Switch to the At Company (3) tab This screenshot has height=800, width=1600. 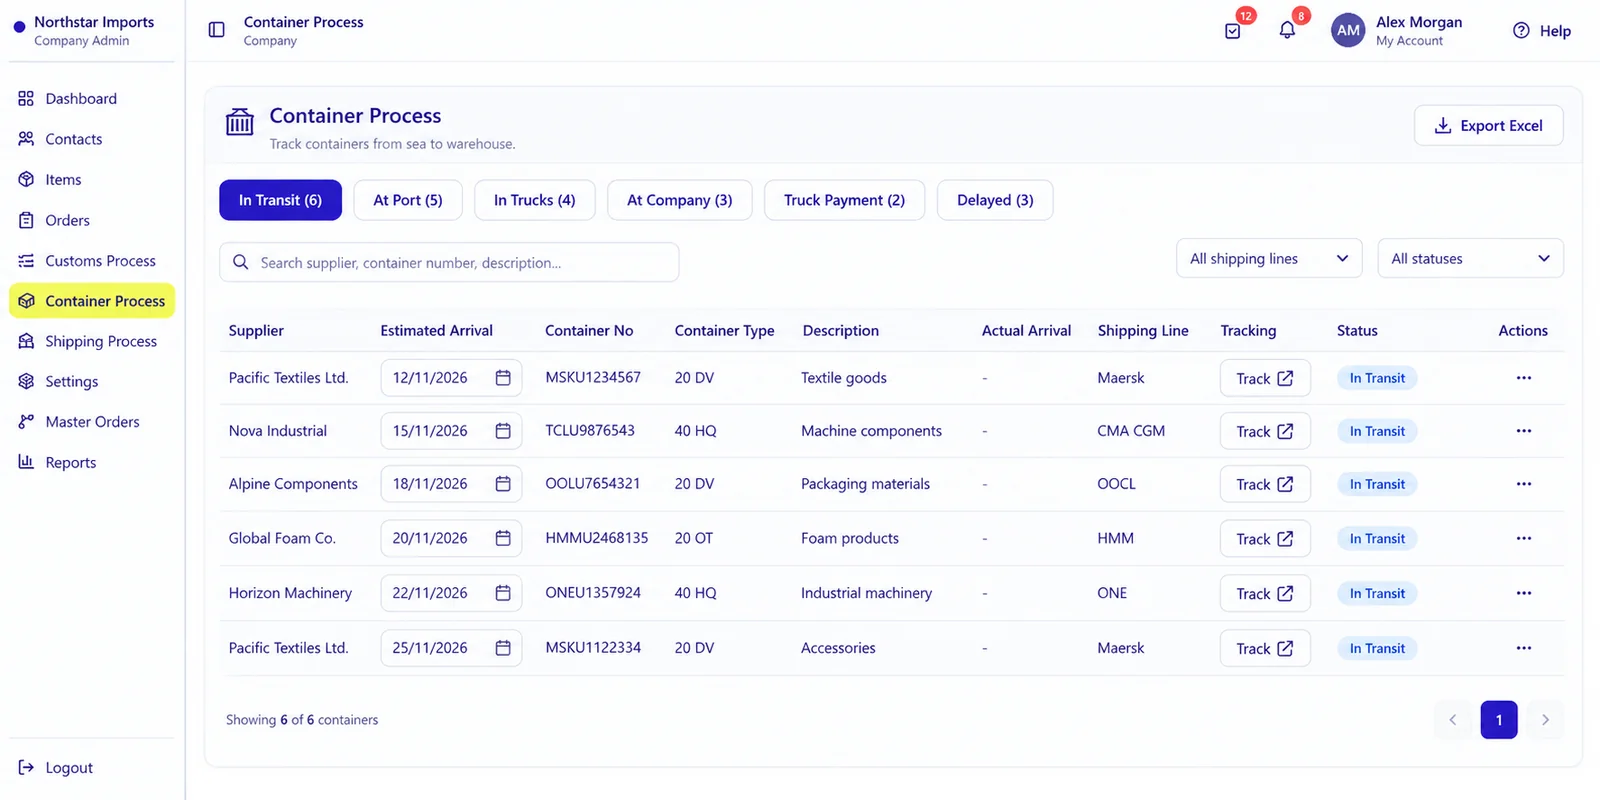click(680, 200)
